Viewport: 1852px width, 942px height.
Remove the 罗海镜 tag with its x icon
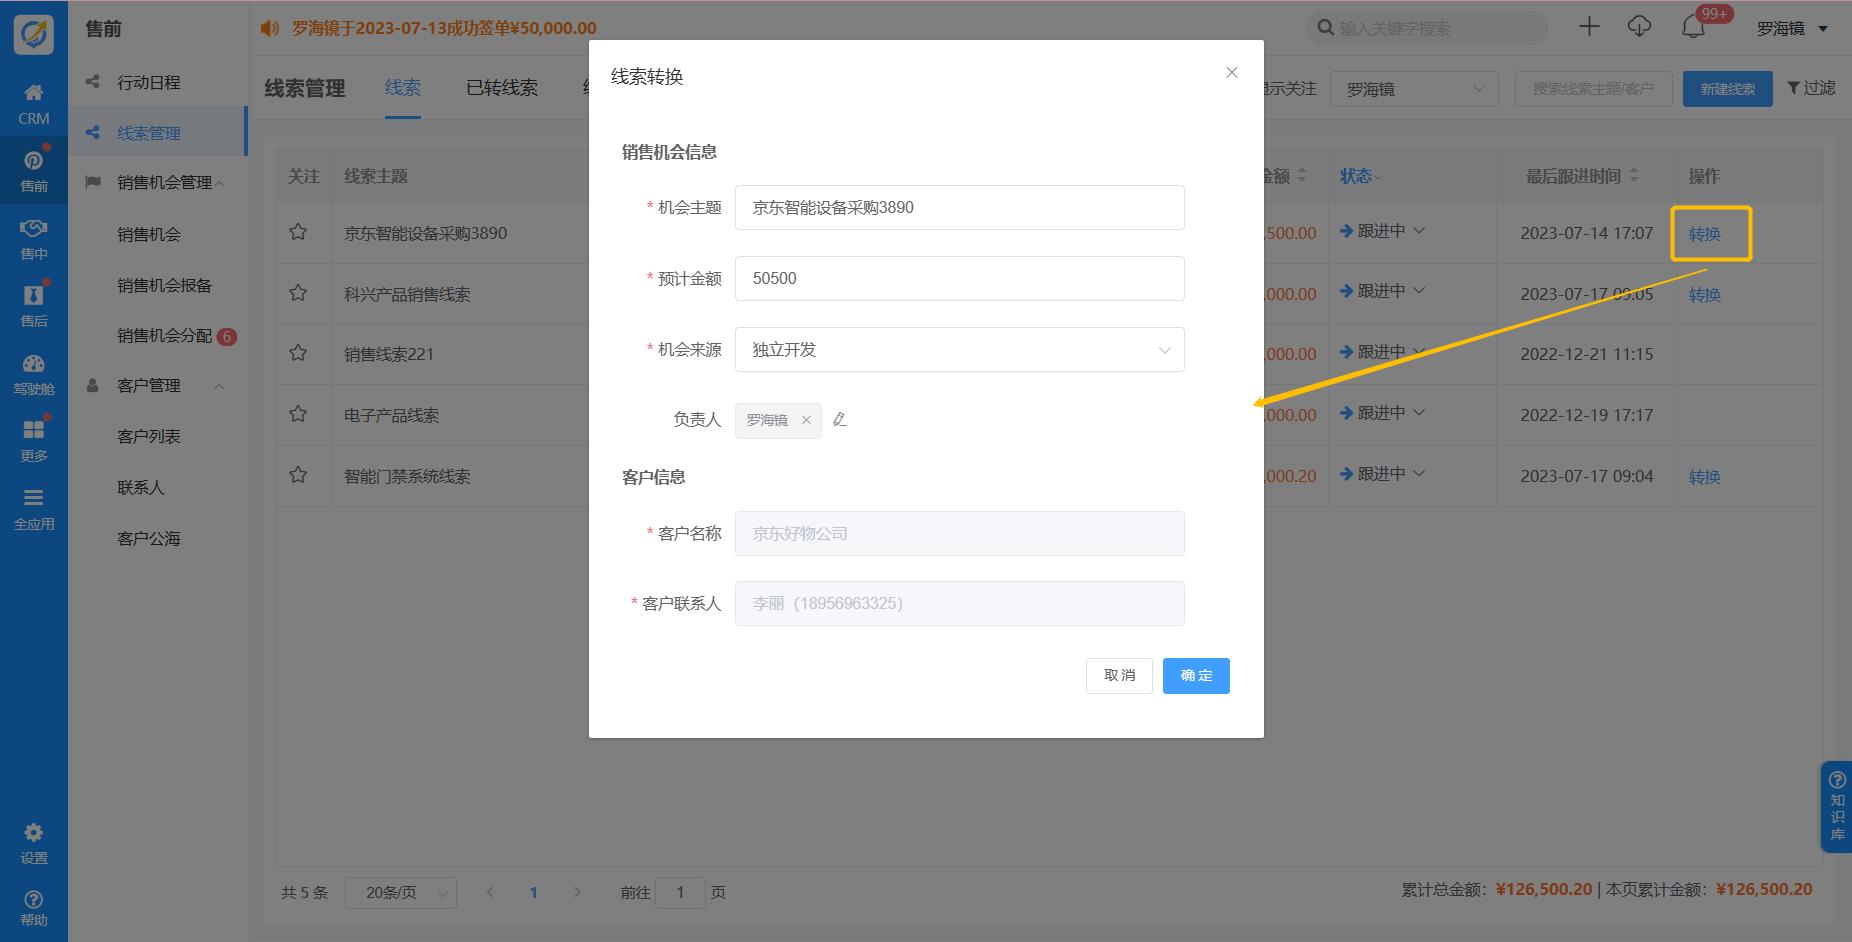click(x=806, y=420)
